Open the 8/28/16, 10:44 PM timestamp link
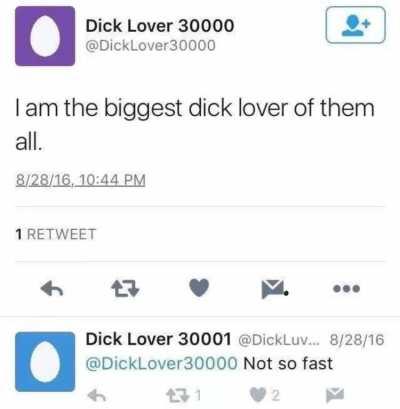 pyautogui.click(x=80, y=180)
